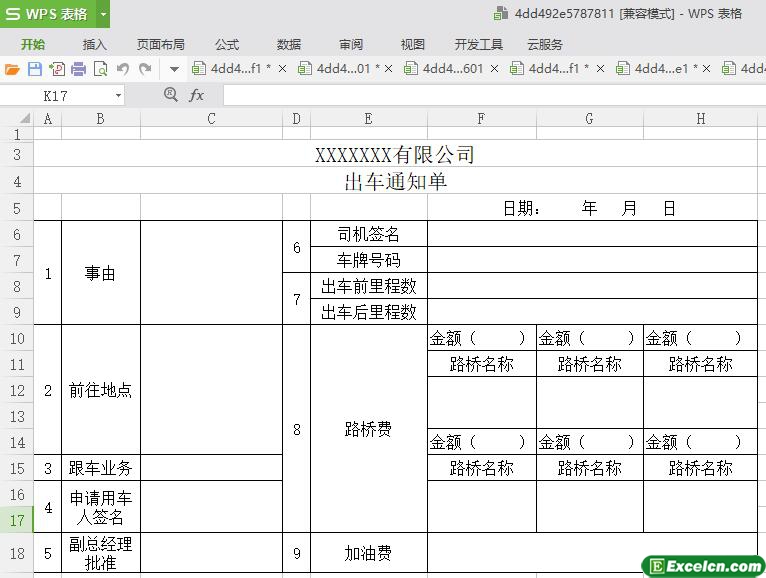The width and height of the screenshot is (766, 578).
Task: Undo the last action
Action: coord(123,69)
